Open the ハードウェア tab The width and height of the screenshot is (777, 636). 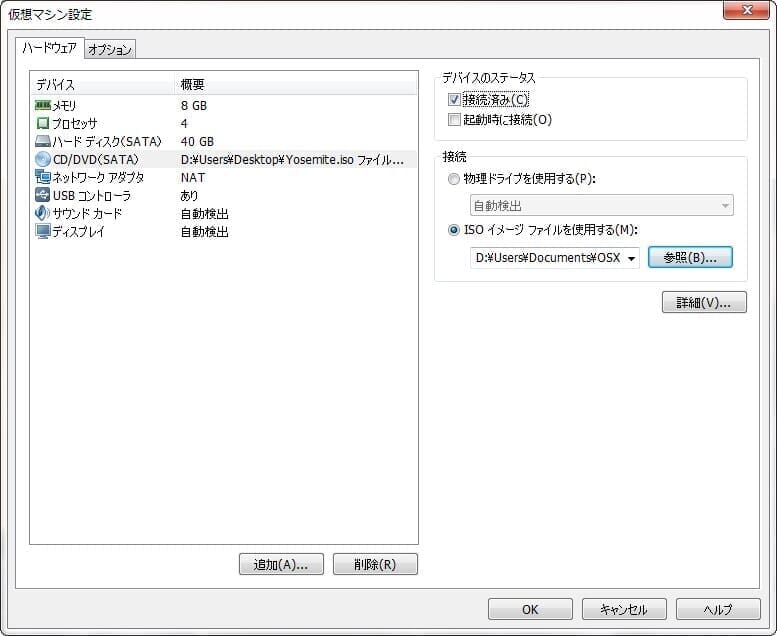tap(49, 48)
